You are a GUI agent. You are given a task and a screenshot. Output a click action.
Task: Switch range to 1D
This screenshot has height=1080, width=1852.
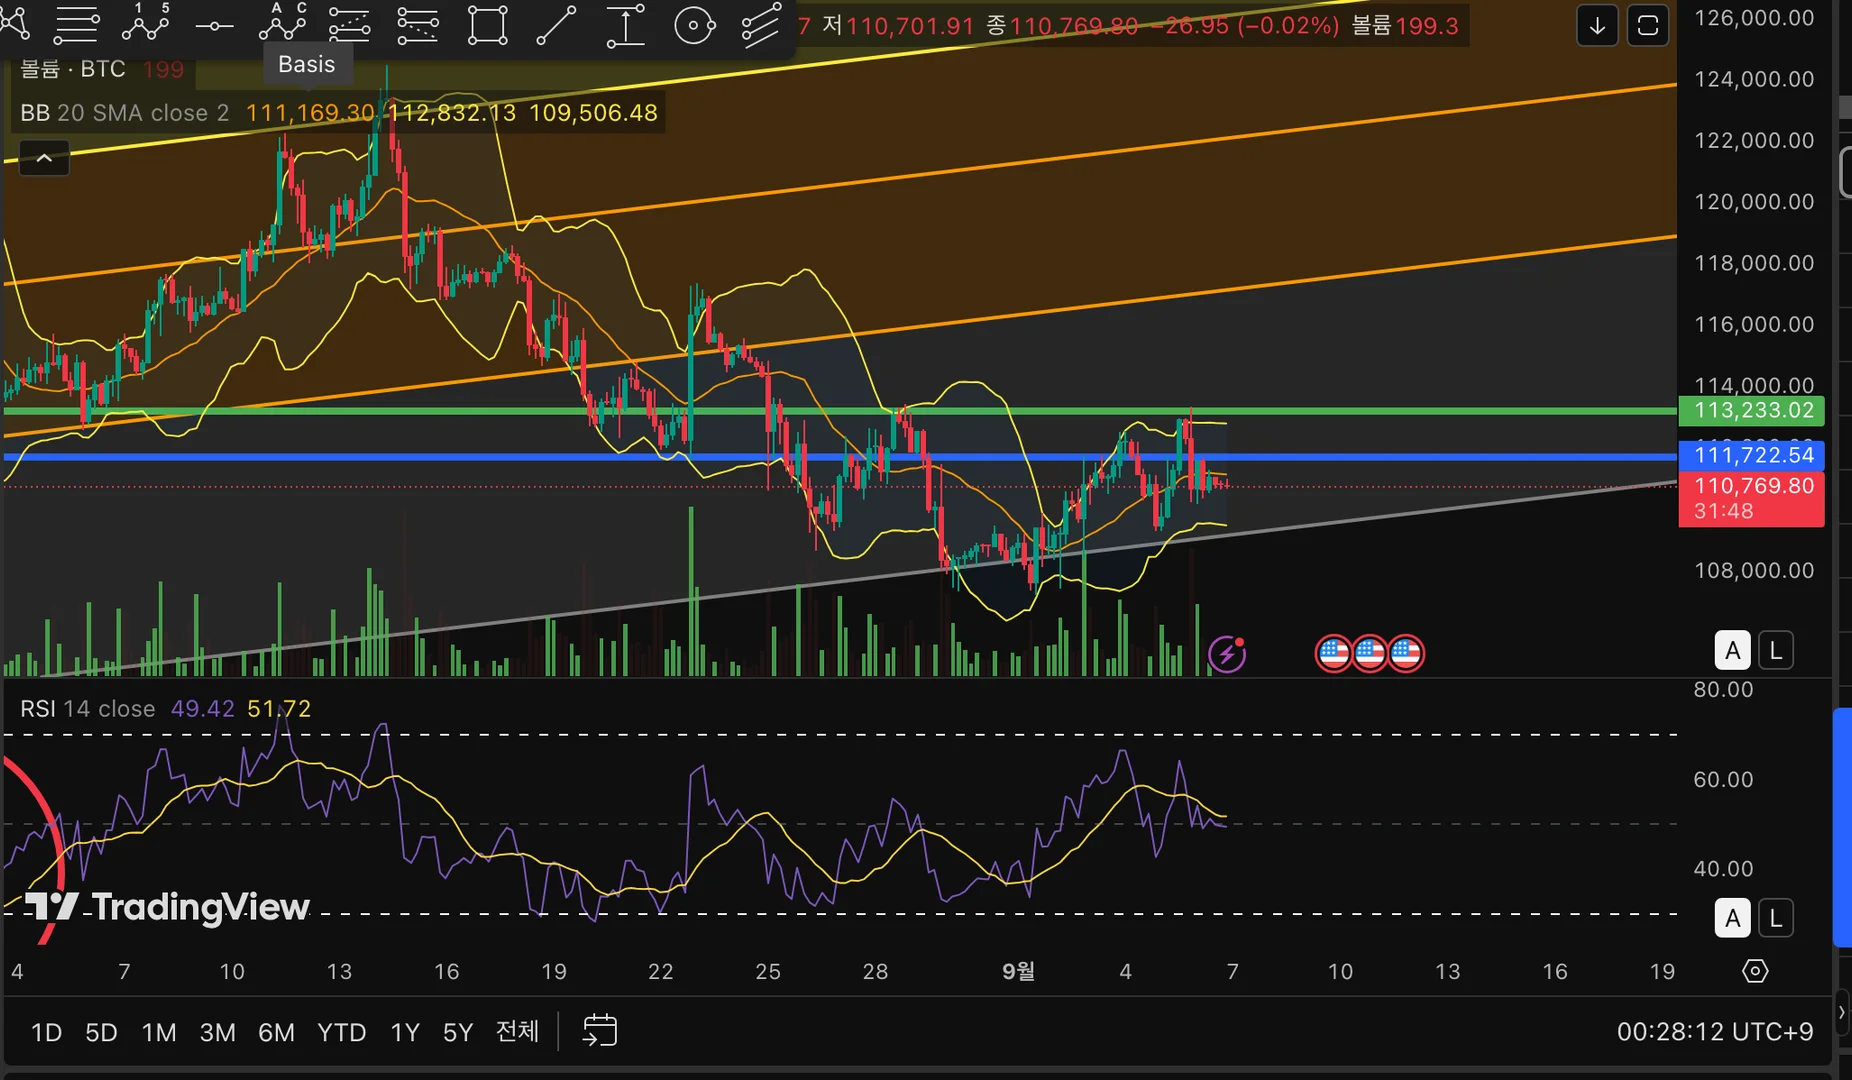tap(46, 1032)
